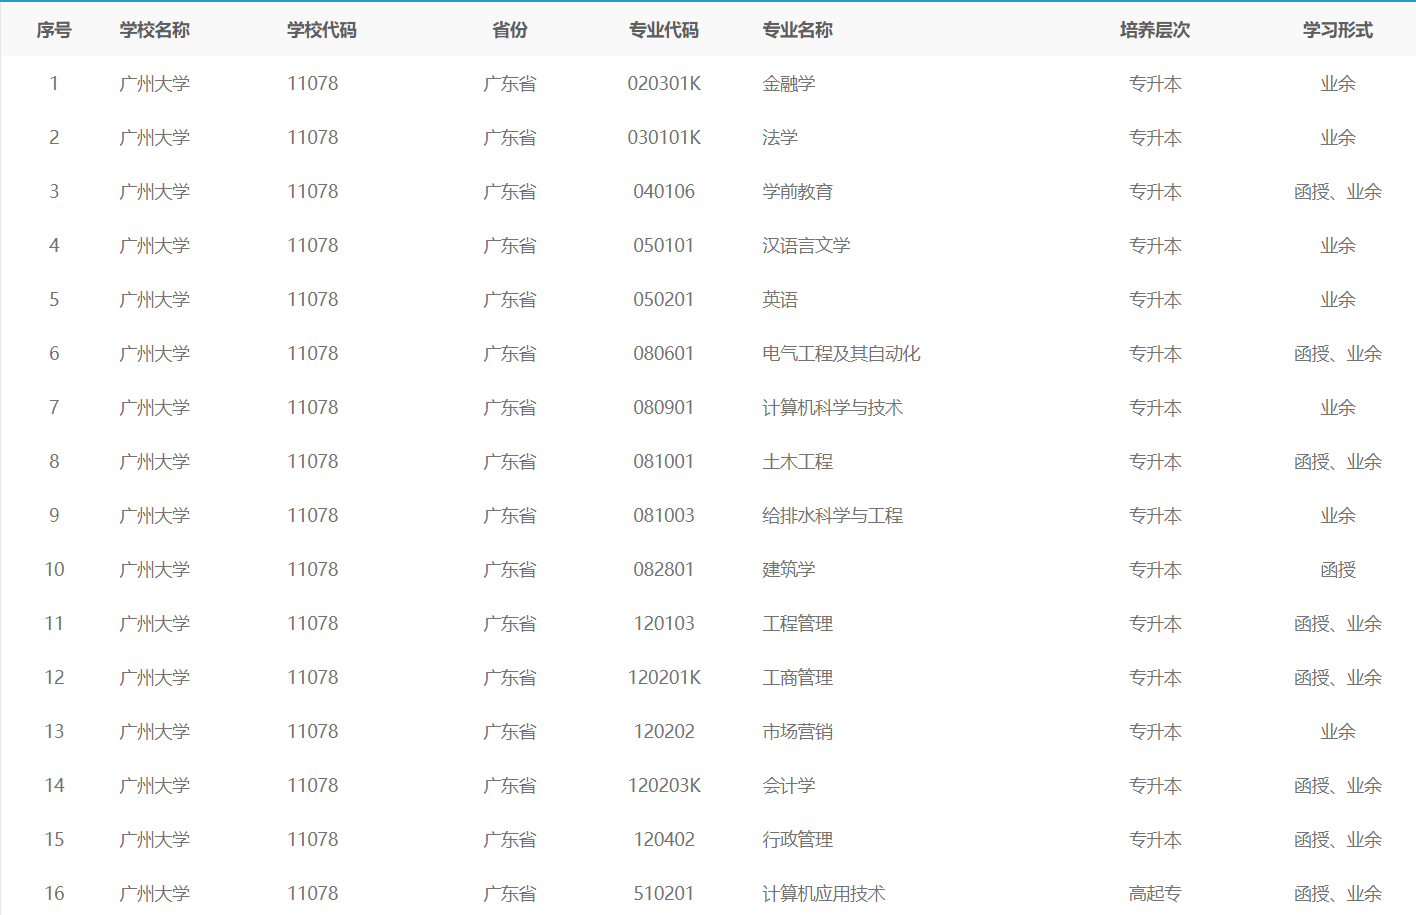Screen dimensions: 1416x915
Task: Click 广州大学 in row number 1
Action: (x=154, y=84)
